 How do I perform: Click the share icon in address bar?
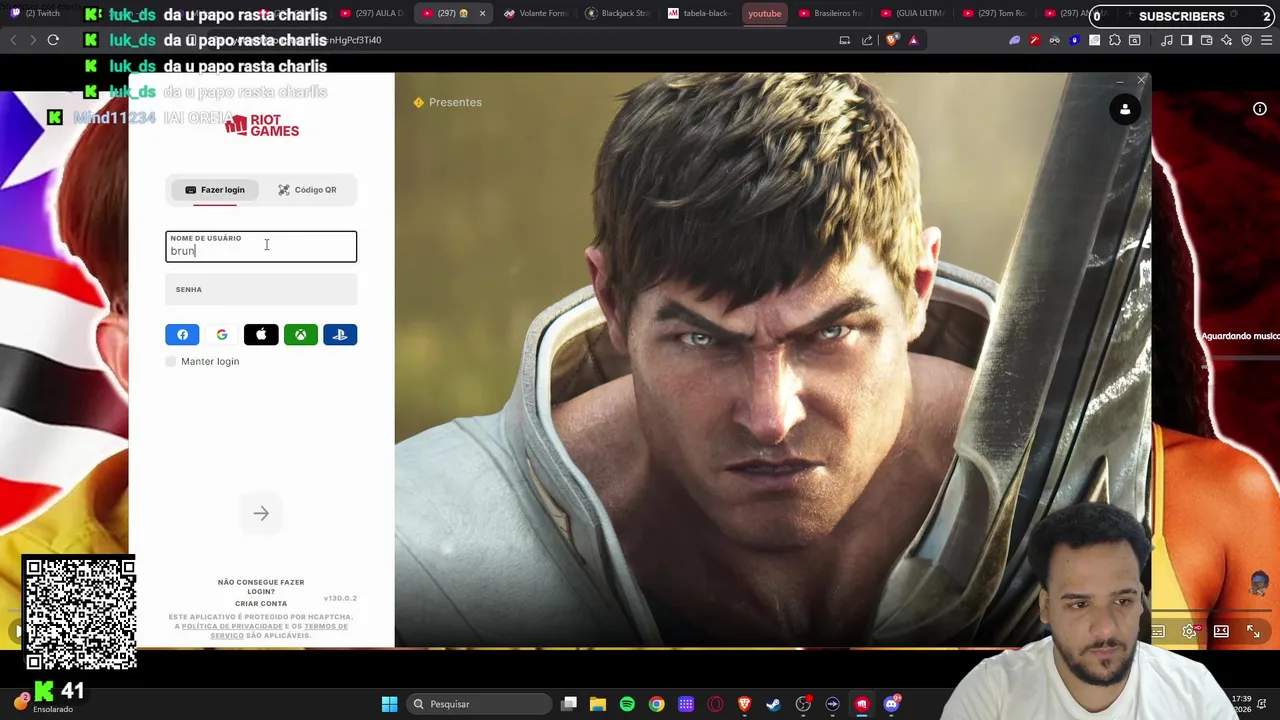tap(867, 40)
